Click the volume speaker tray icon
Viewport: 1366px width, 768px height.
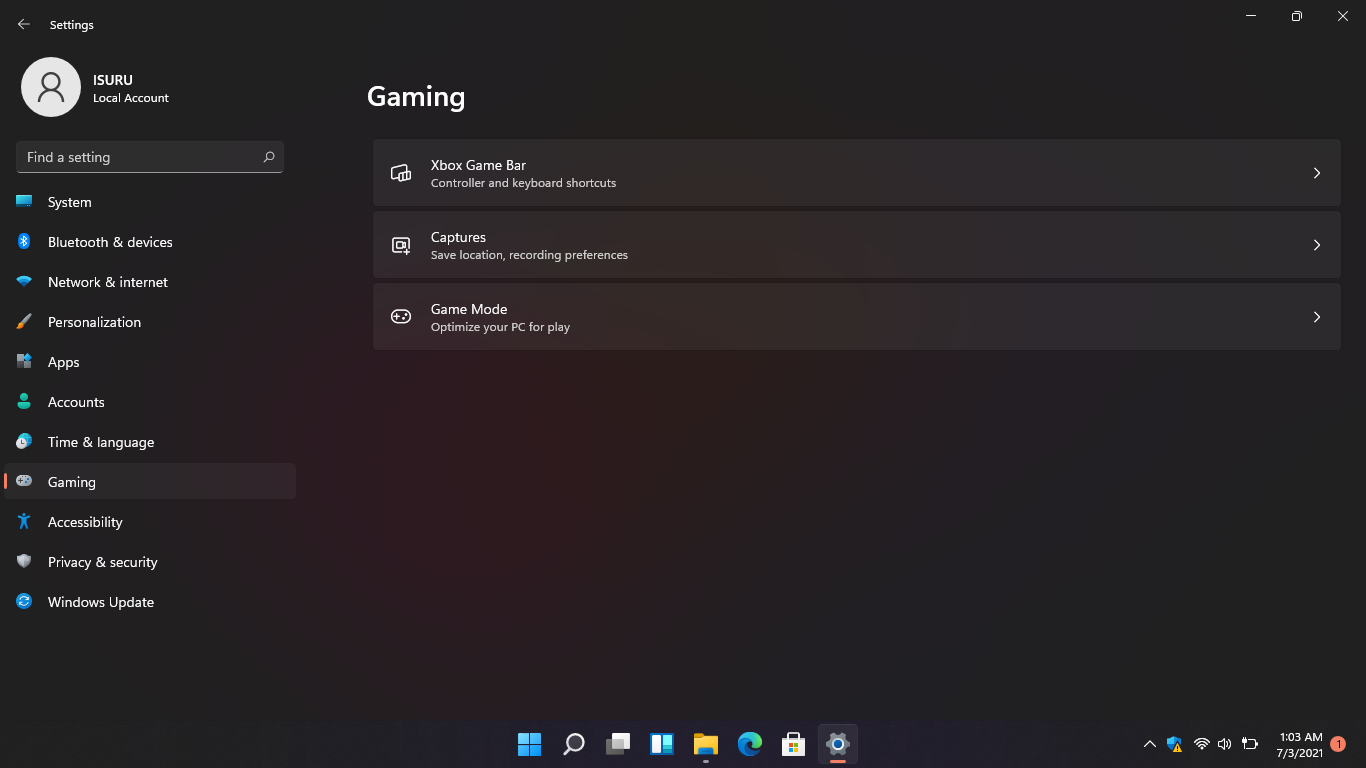(x=1225, y=744)
